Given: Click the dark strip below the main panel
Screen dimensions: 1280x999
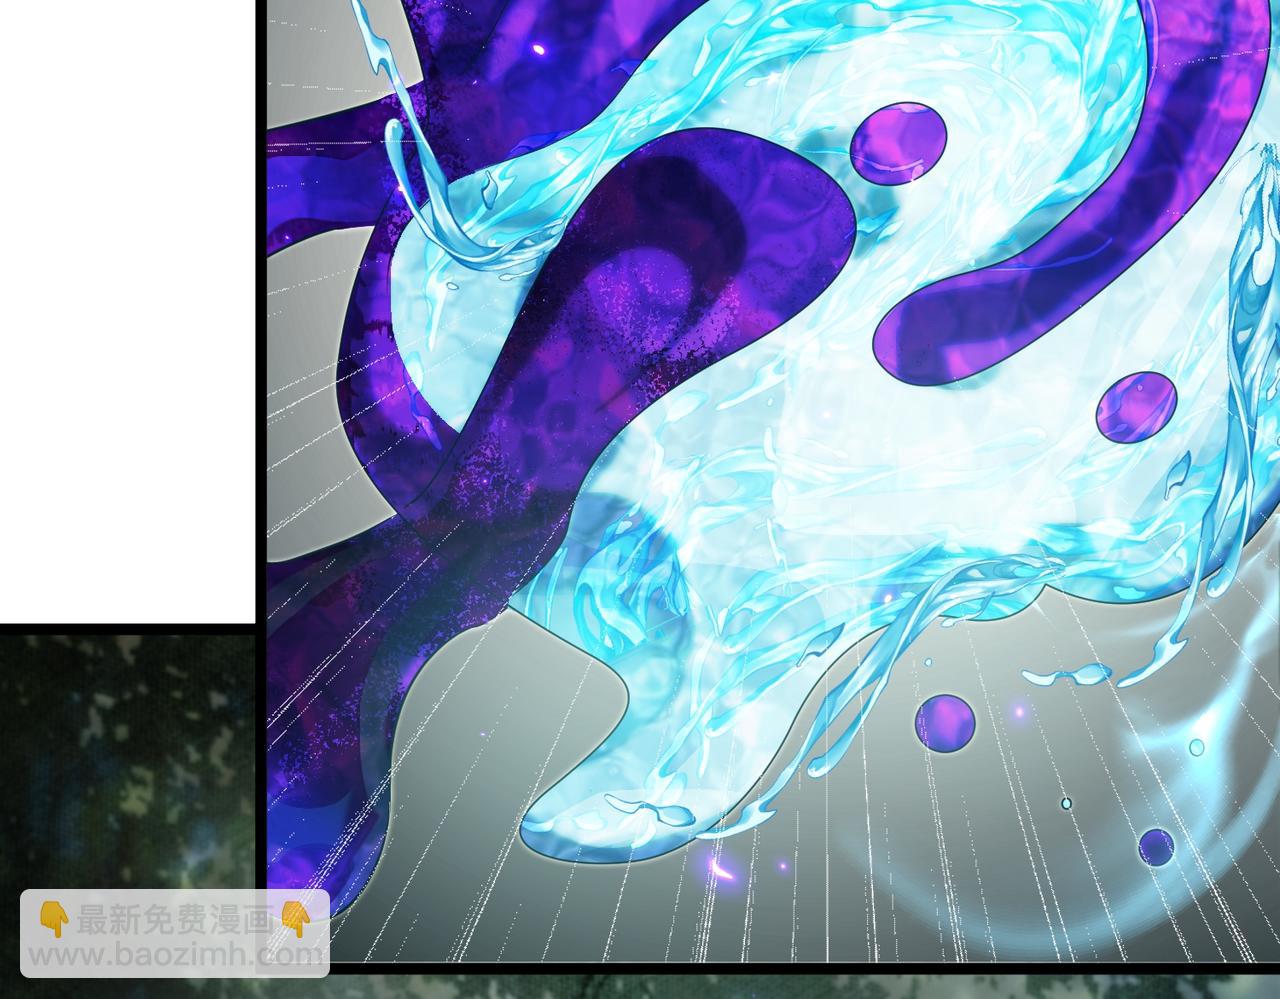Looking at the screenshot, I should 800,985.
